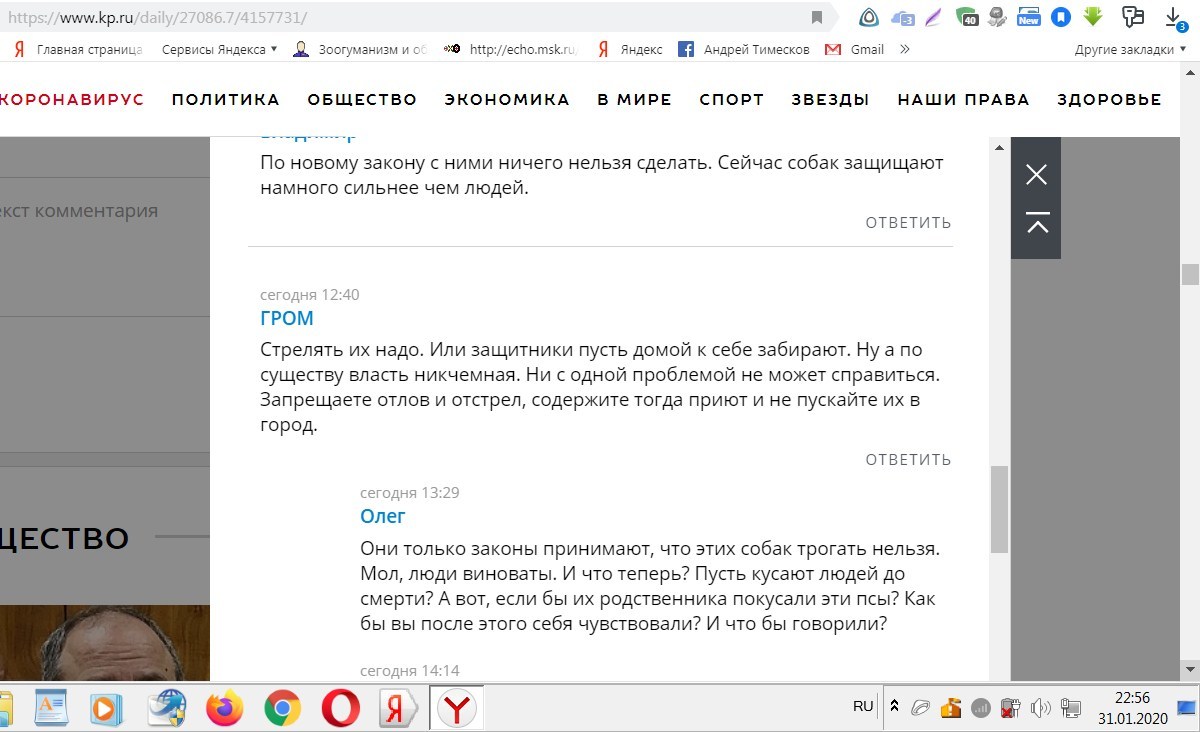1200x732 pixels.
Task: Launch Opera browser from taskbar
Action: pyautogui.click(x=341, y=709)
